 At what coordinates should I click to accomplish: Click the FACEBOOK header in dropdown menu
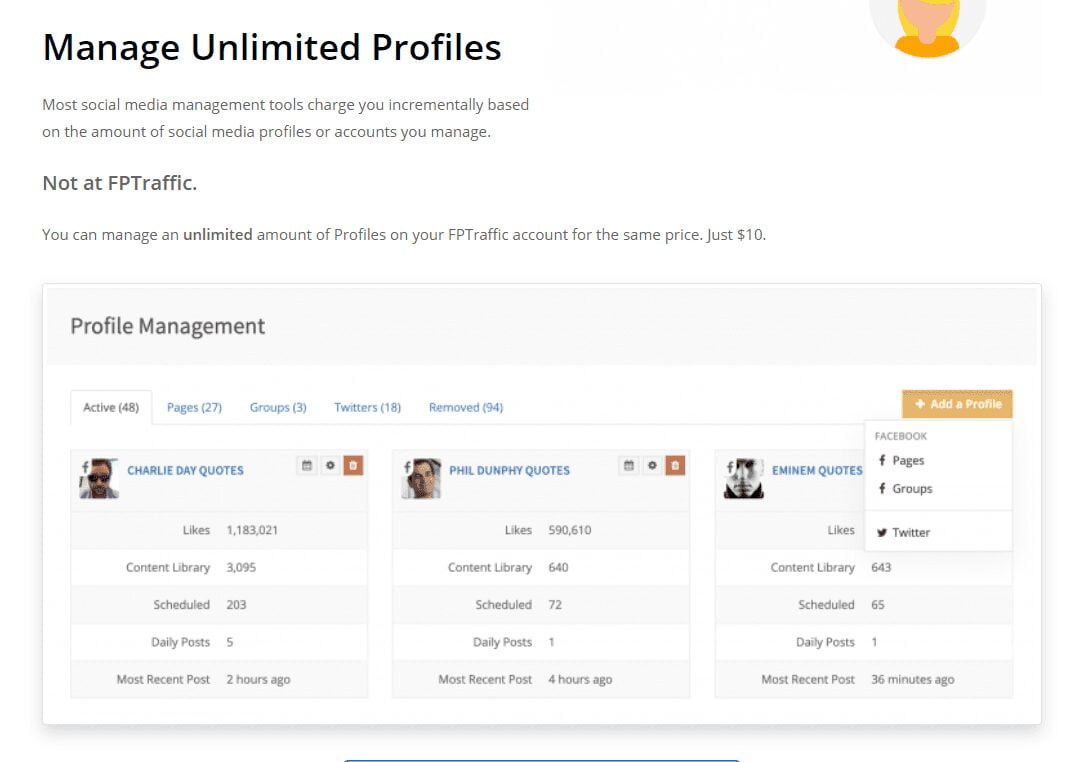point(901,436)
